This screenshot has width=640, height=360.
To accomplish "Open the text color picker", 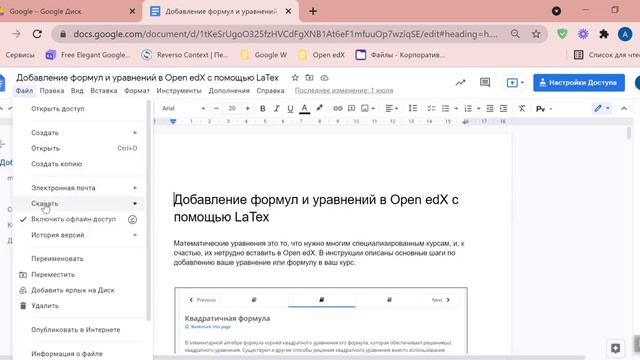I will (304, 109).
